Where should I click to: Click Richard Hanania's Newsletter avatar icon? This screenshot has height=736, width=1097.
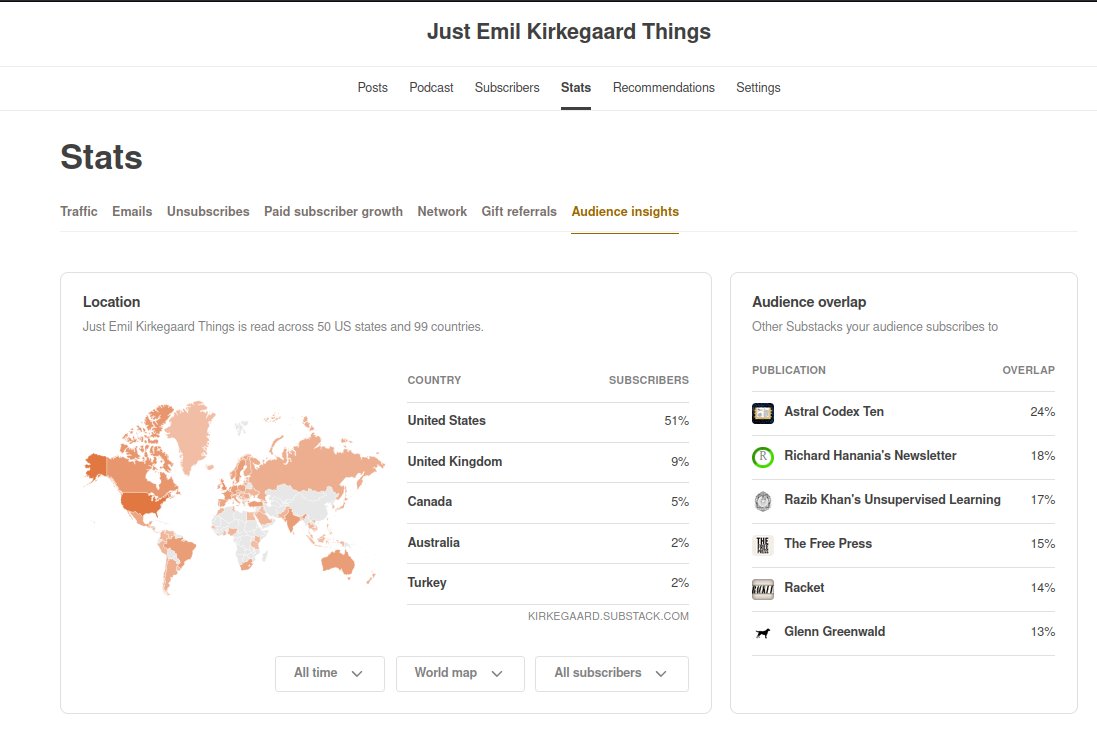point(762,456)
